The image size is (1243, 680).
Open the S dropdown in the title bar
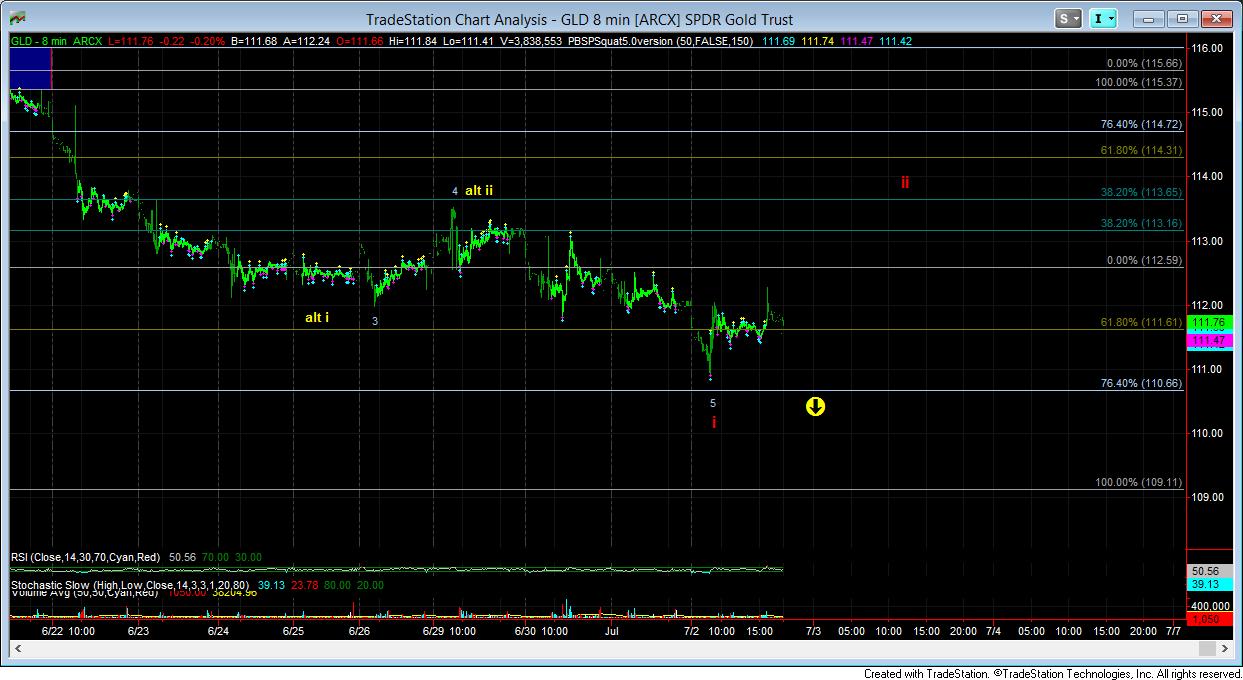pyautogui.click(x=1069, y=18)
